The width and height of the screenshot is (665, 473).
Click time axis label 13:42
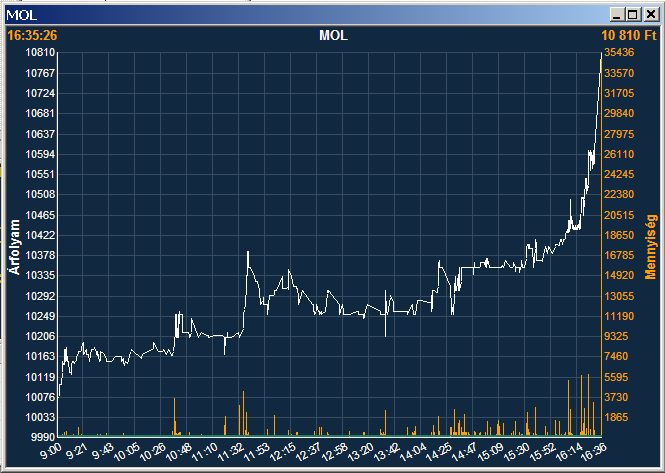(x=387, y=451)
